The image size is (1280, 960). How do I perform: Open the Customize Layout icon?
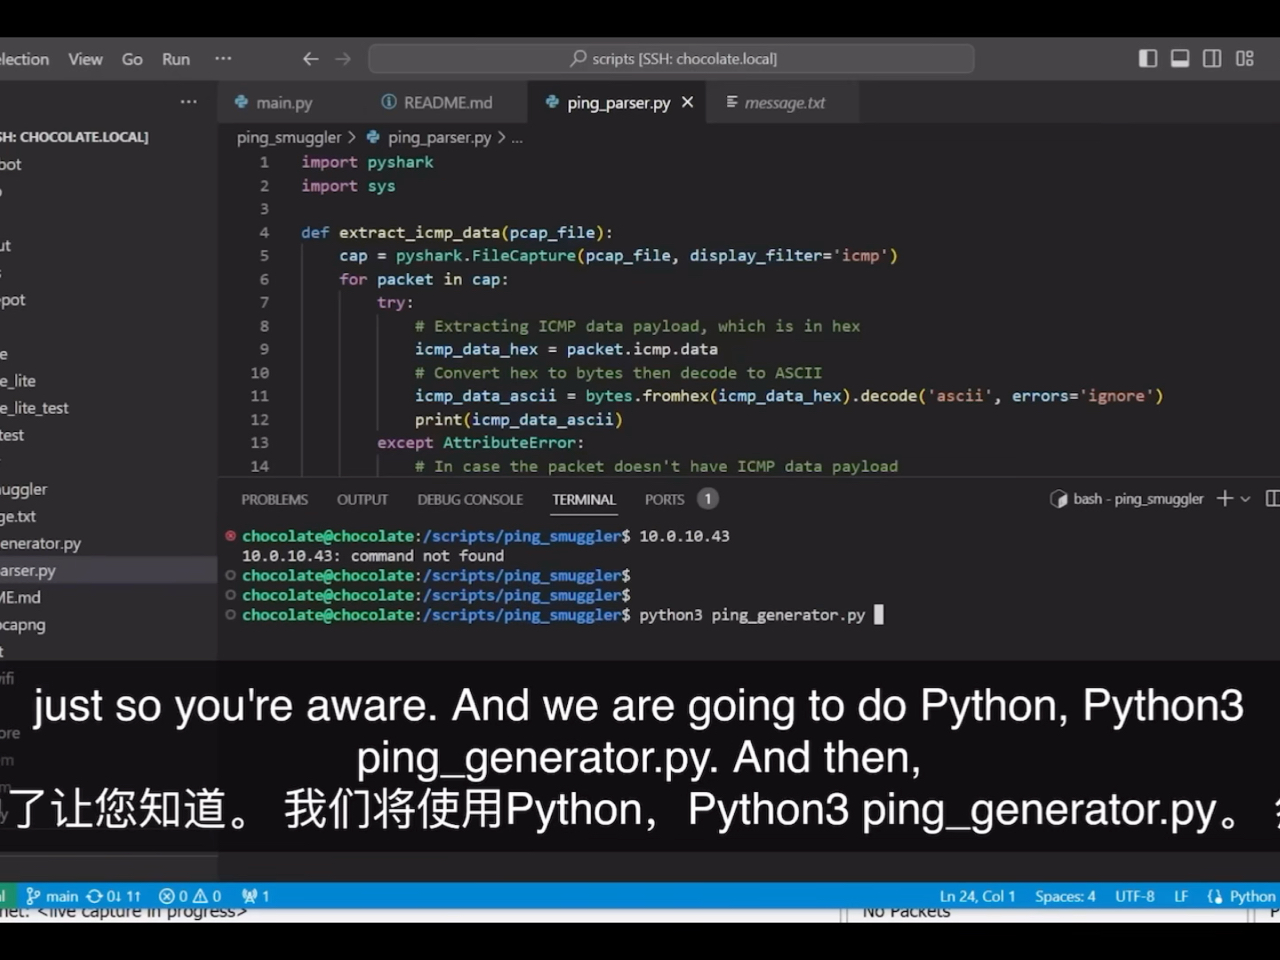tap(1245, 58)
